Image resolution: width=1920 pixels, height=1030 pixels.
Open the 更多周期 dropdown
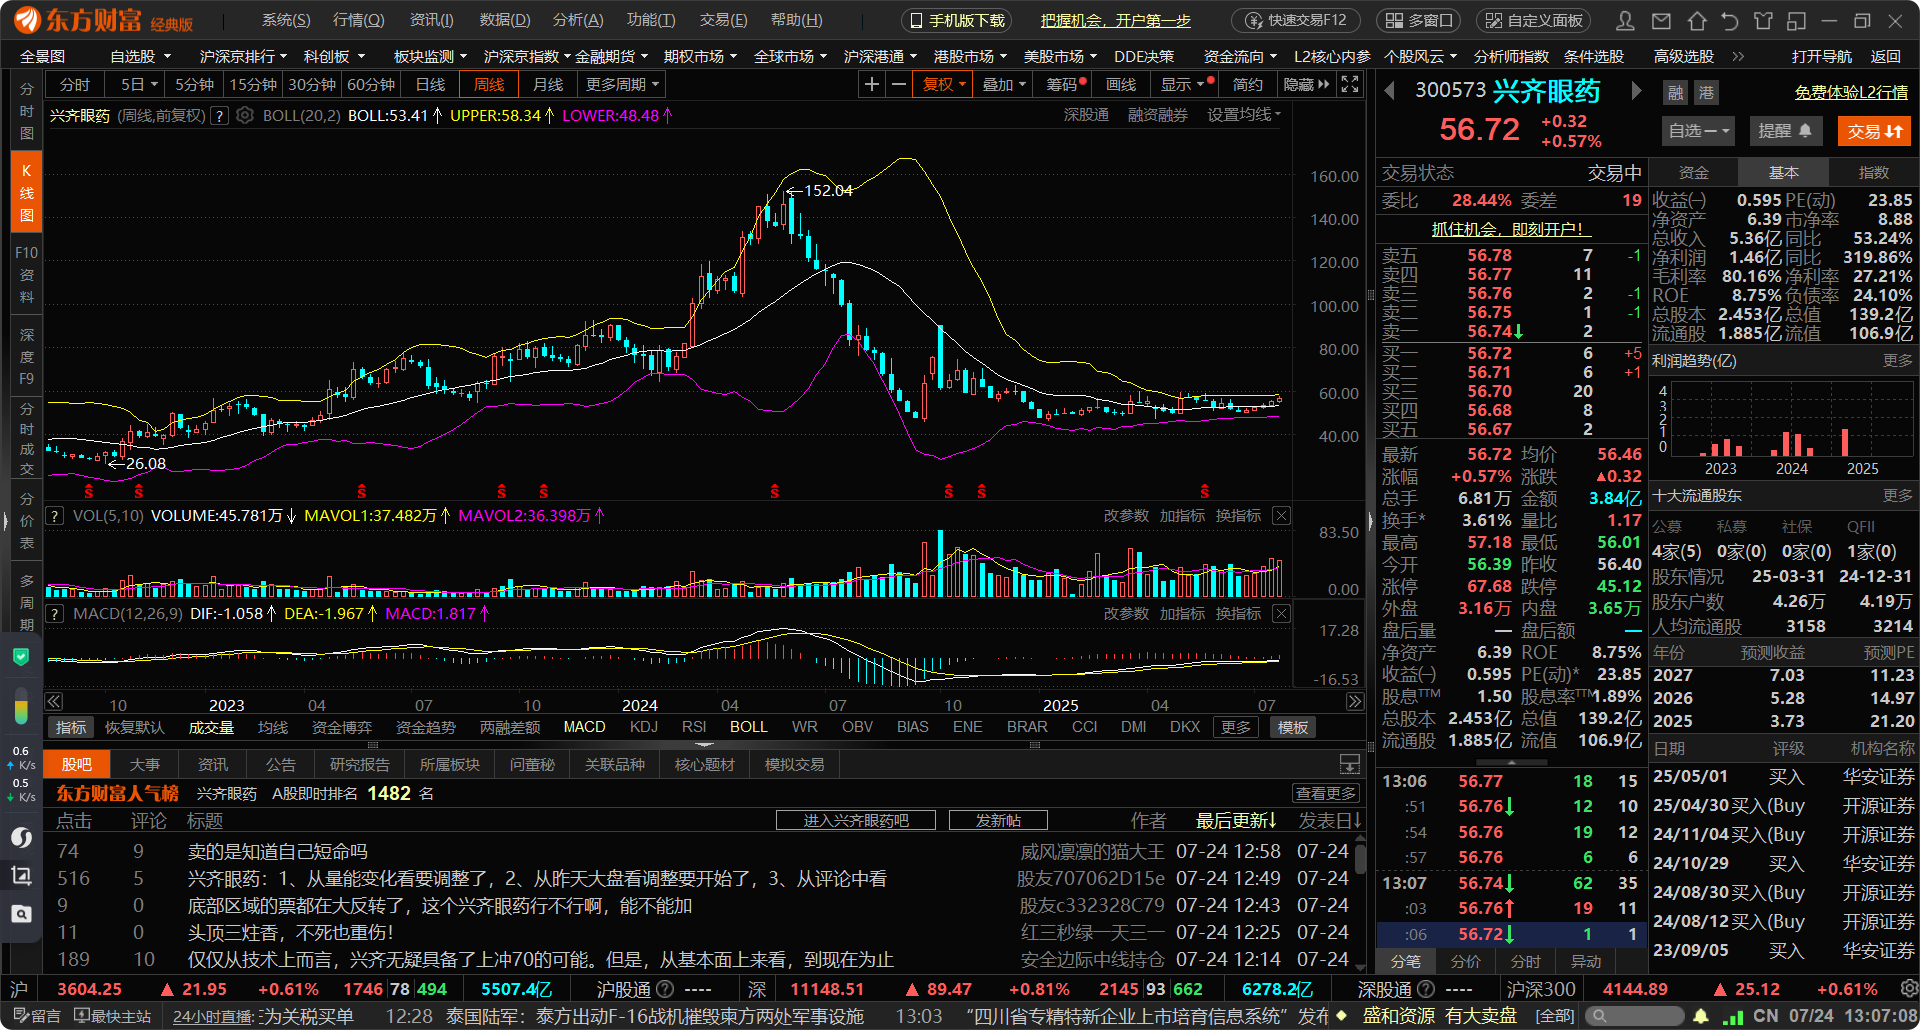click(x=622, y=84)
